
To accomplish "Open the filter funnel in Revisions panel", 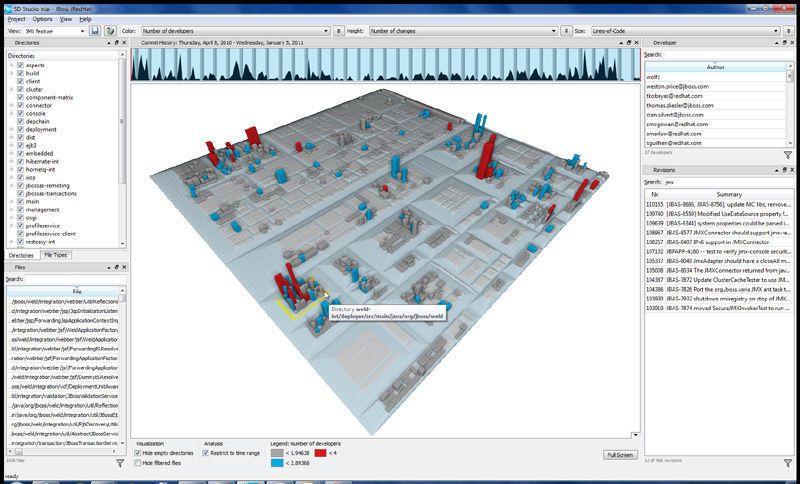I will tap(788, 463).
